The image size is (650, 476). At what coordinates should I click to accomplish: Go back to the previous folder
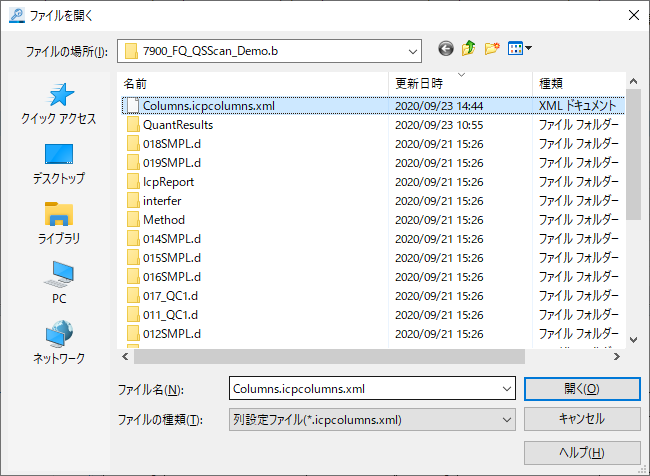446,49
